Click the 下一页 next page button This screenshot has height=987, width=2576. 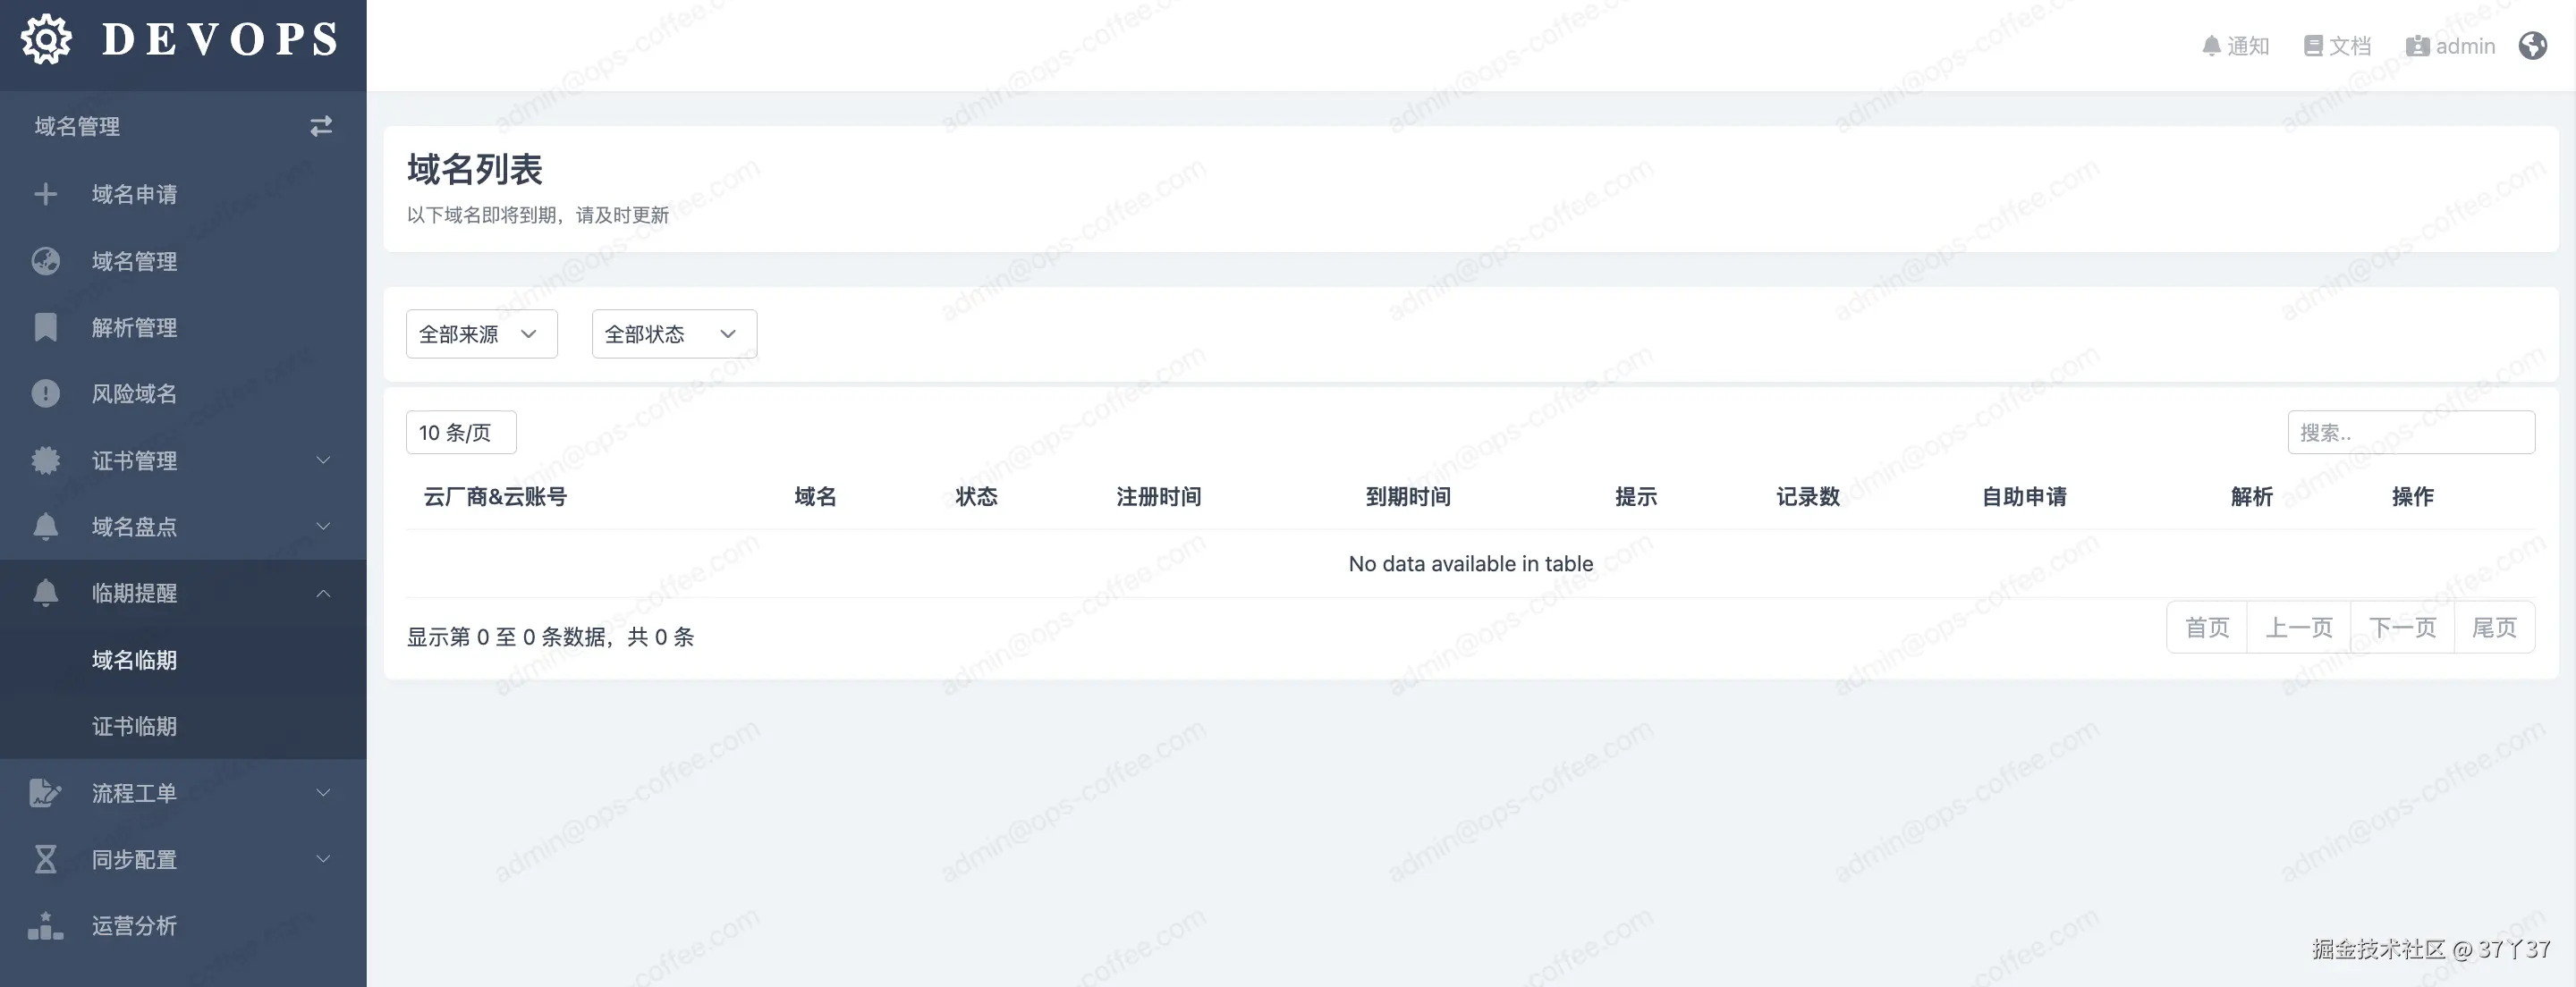pos(2403,627)
